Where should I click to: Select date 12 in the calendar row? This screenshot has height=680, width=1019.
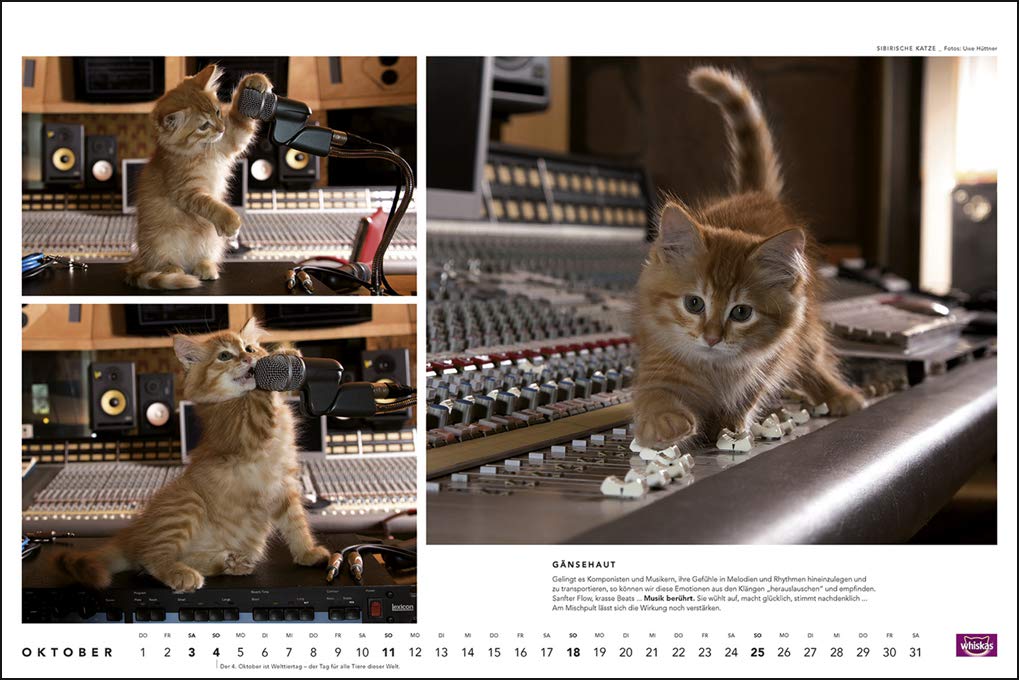click(x=415, y=652)
